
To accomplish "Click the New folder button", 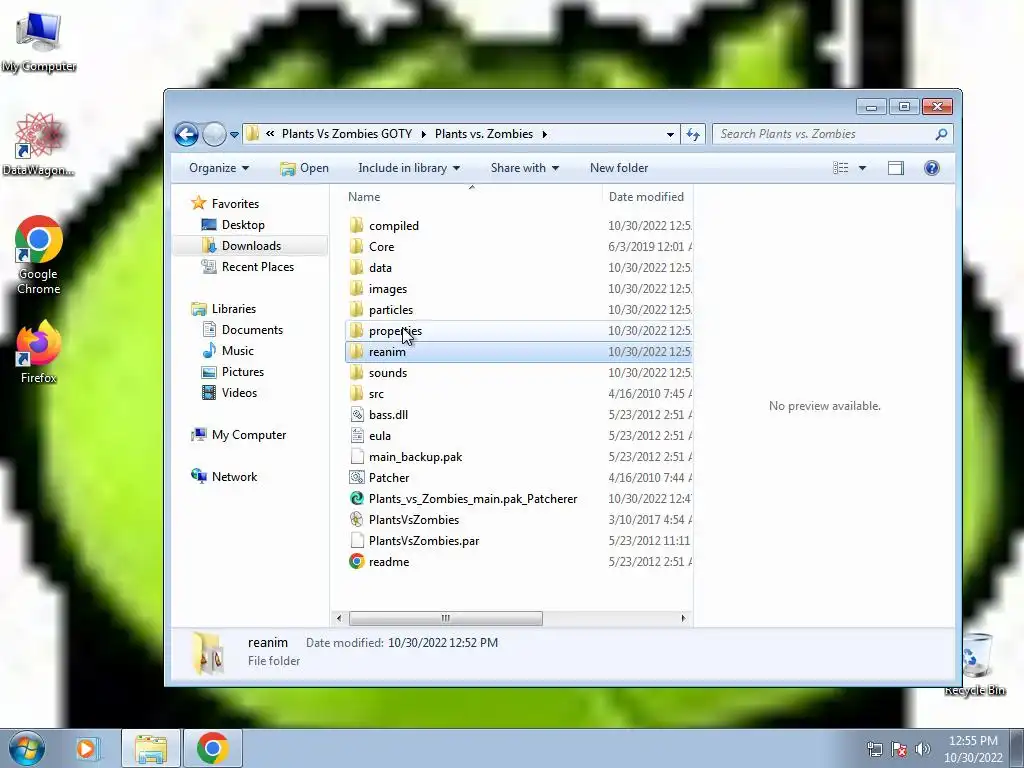I will point(618,168).
